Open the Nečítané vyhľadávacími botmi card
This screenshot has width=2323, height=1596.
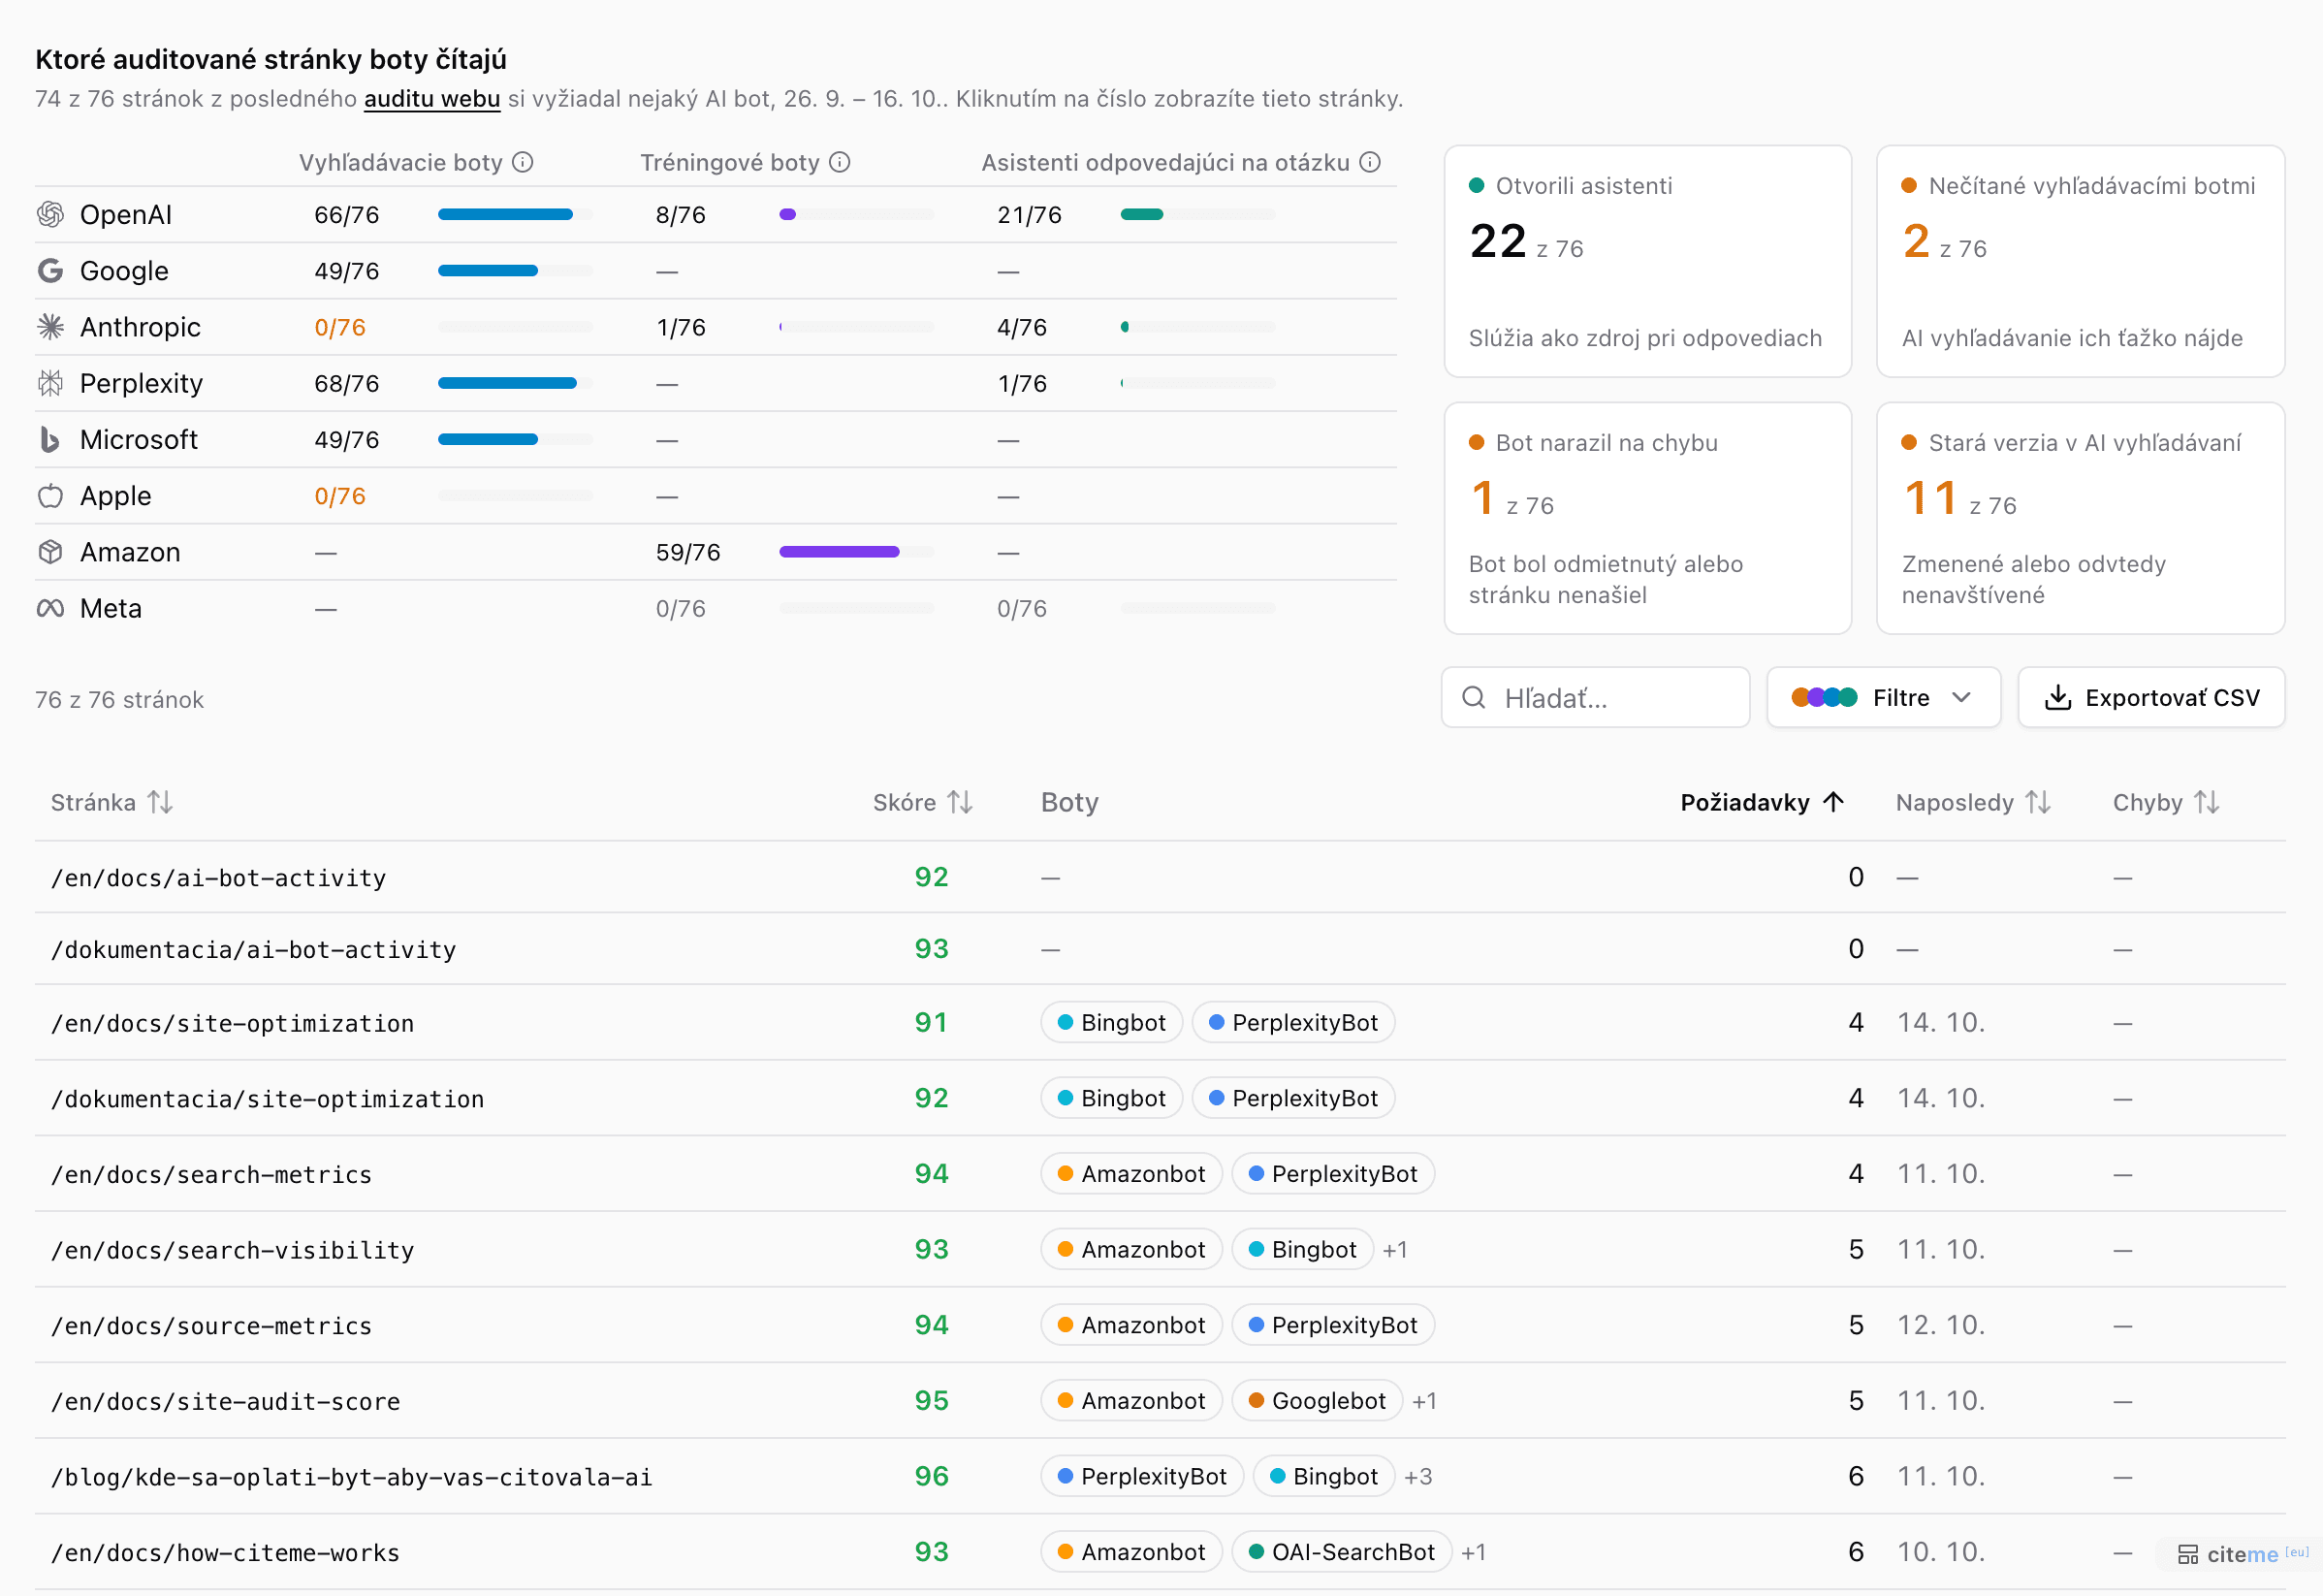coord(2080,261)
